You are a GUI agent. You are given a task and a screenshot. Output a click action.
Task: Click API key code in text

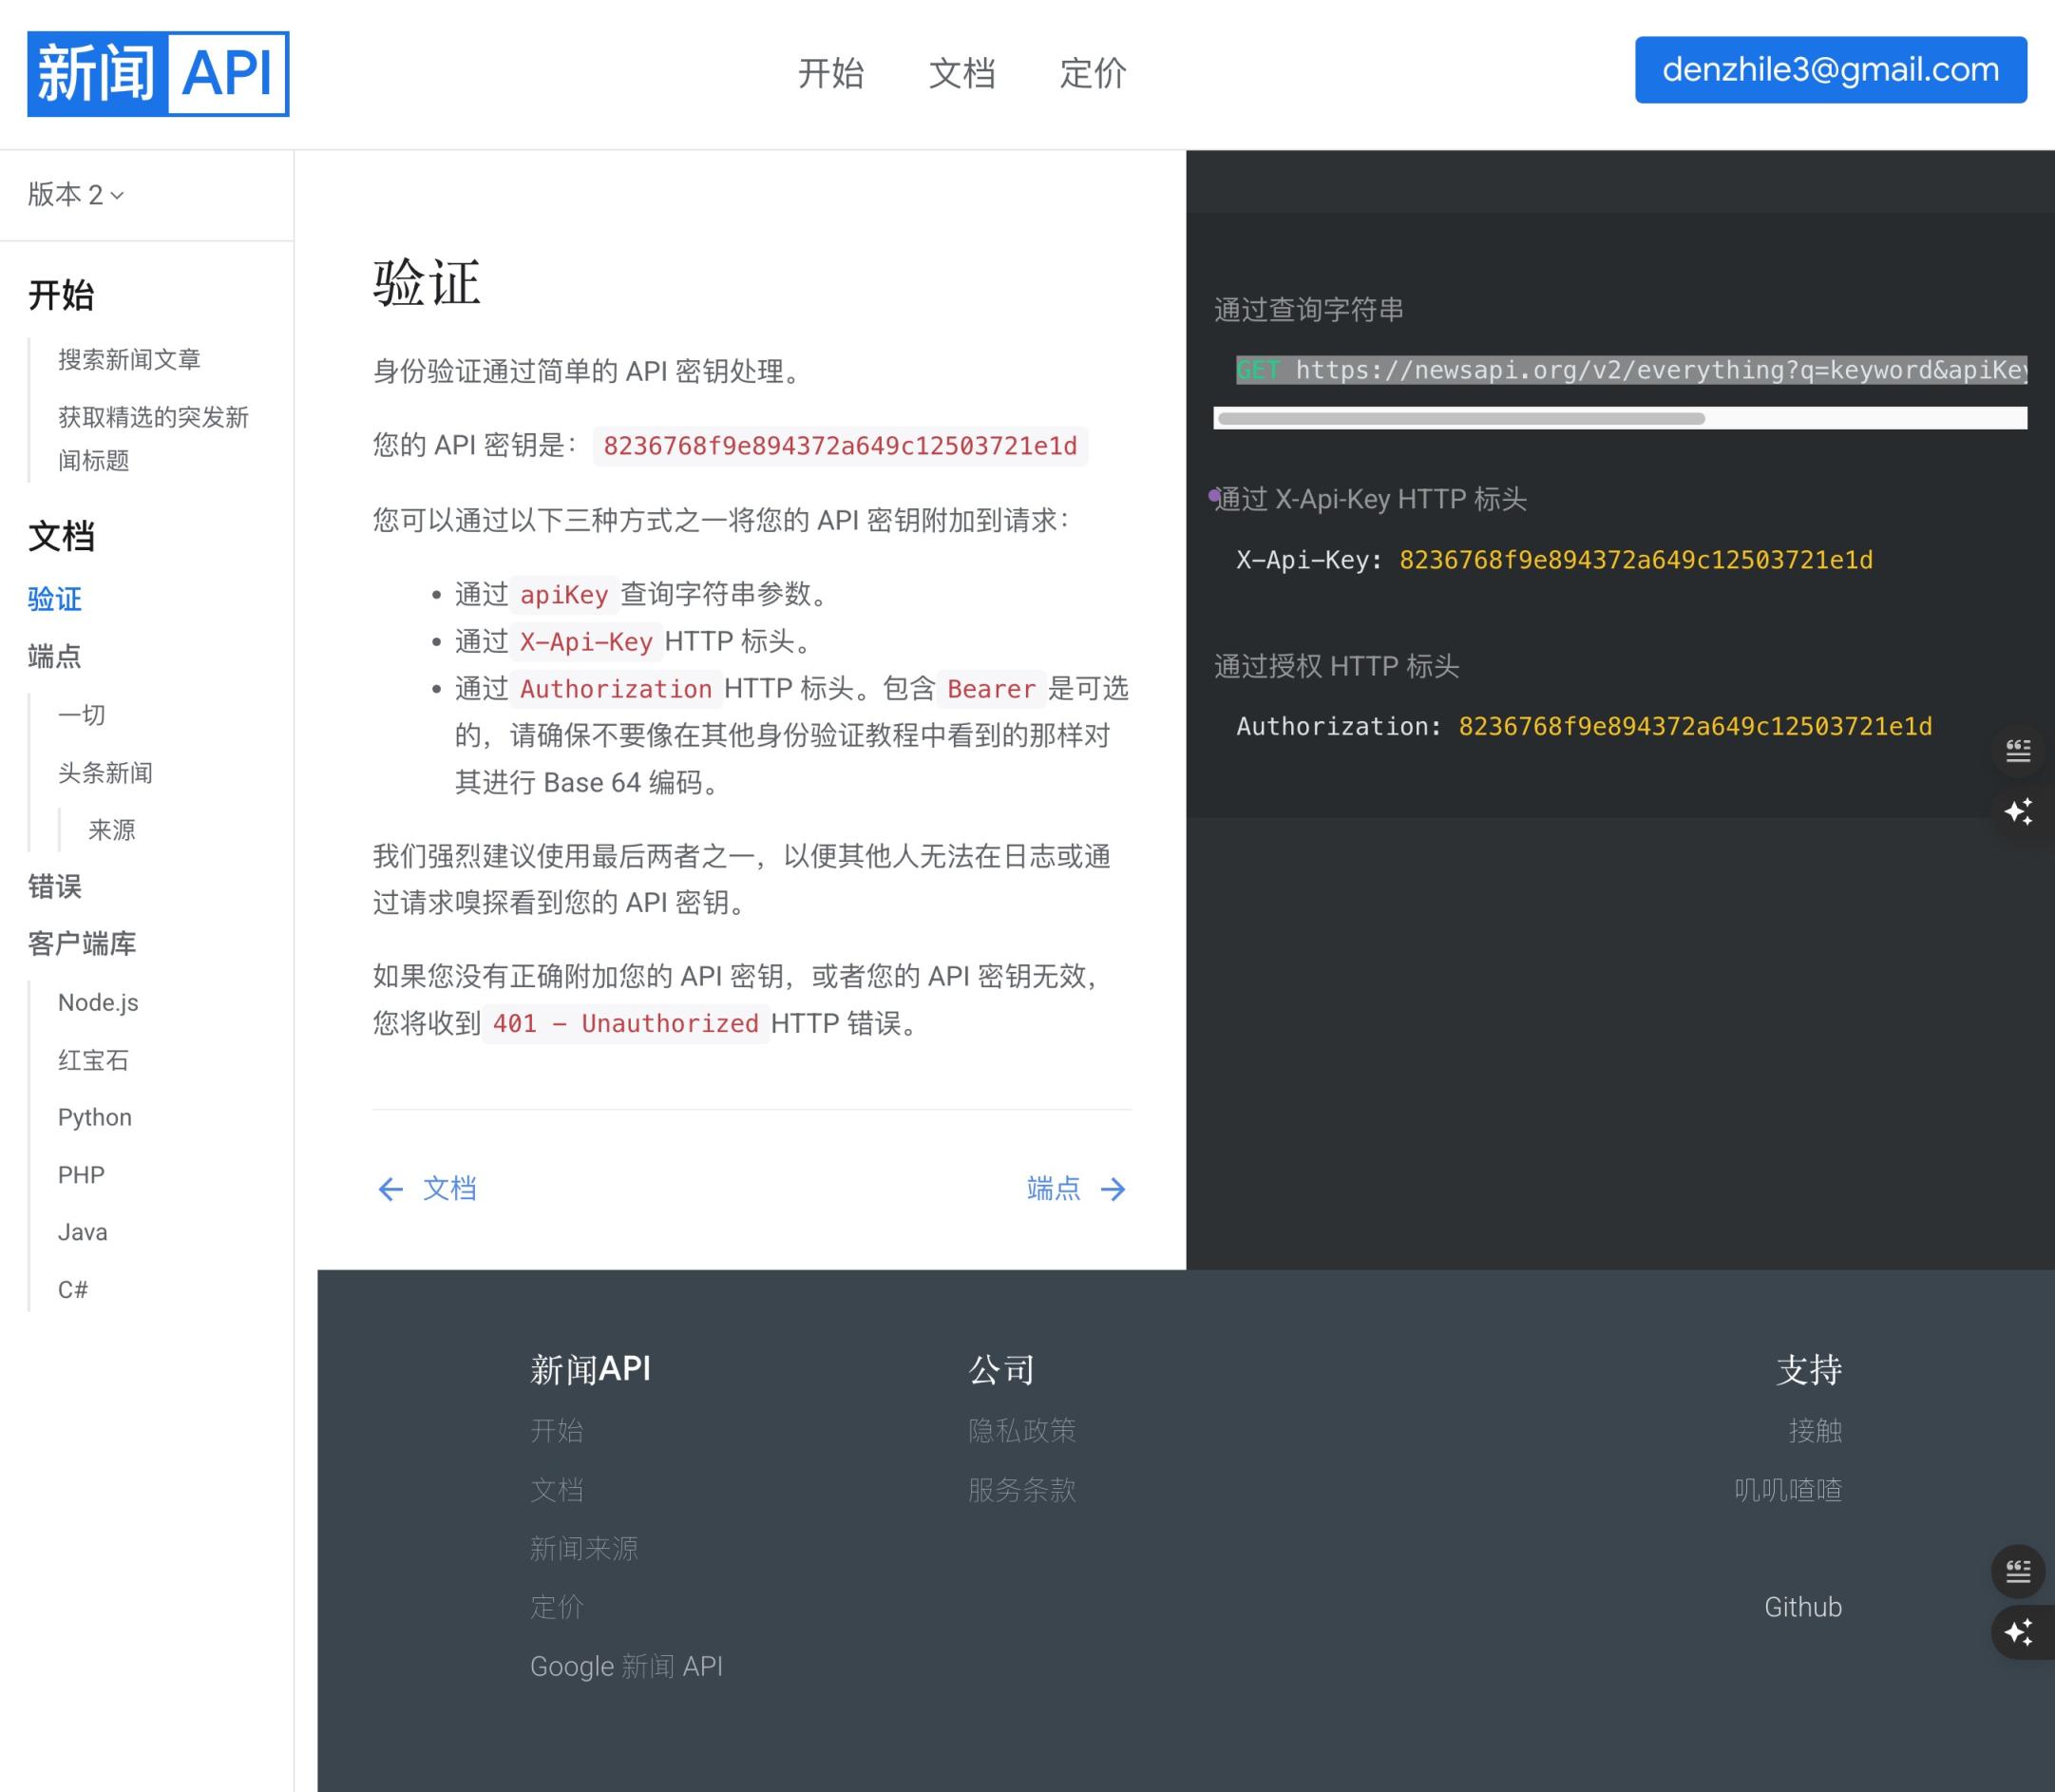(x=839, y=446)
